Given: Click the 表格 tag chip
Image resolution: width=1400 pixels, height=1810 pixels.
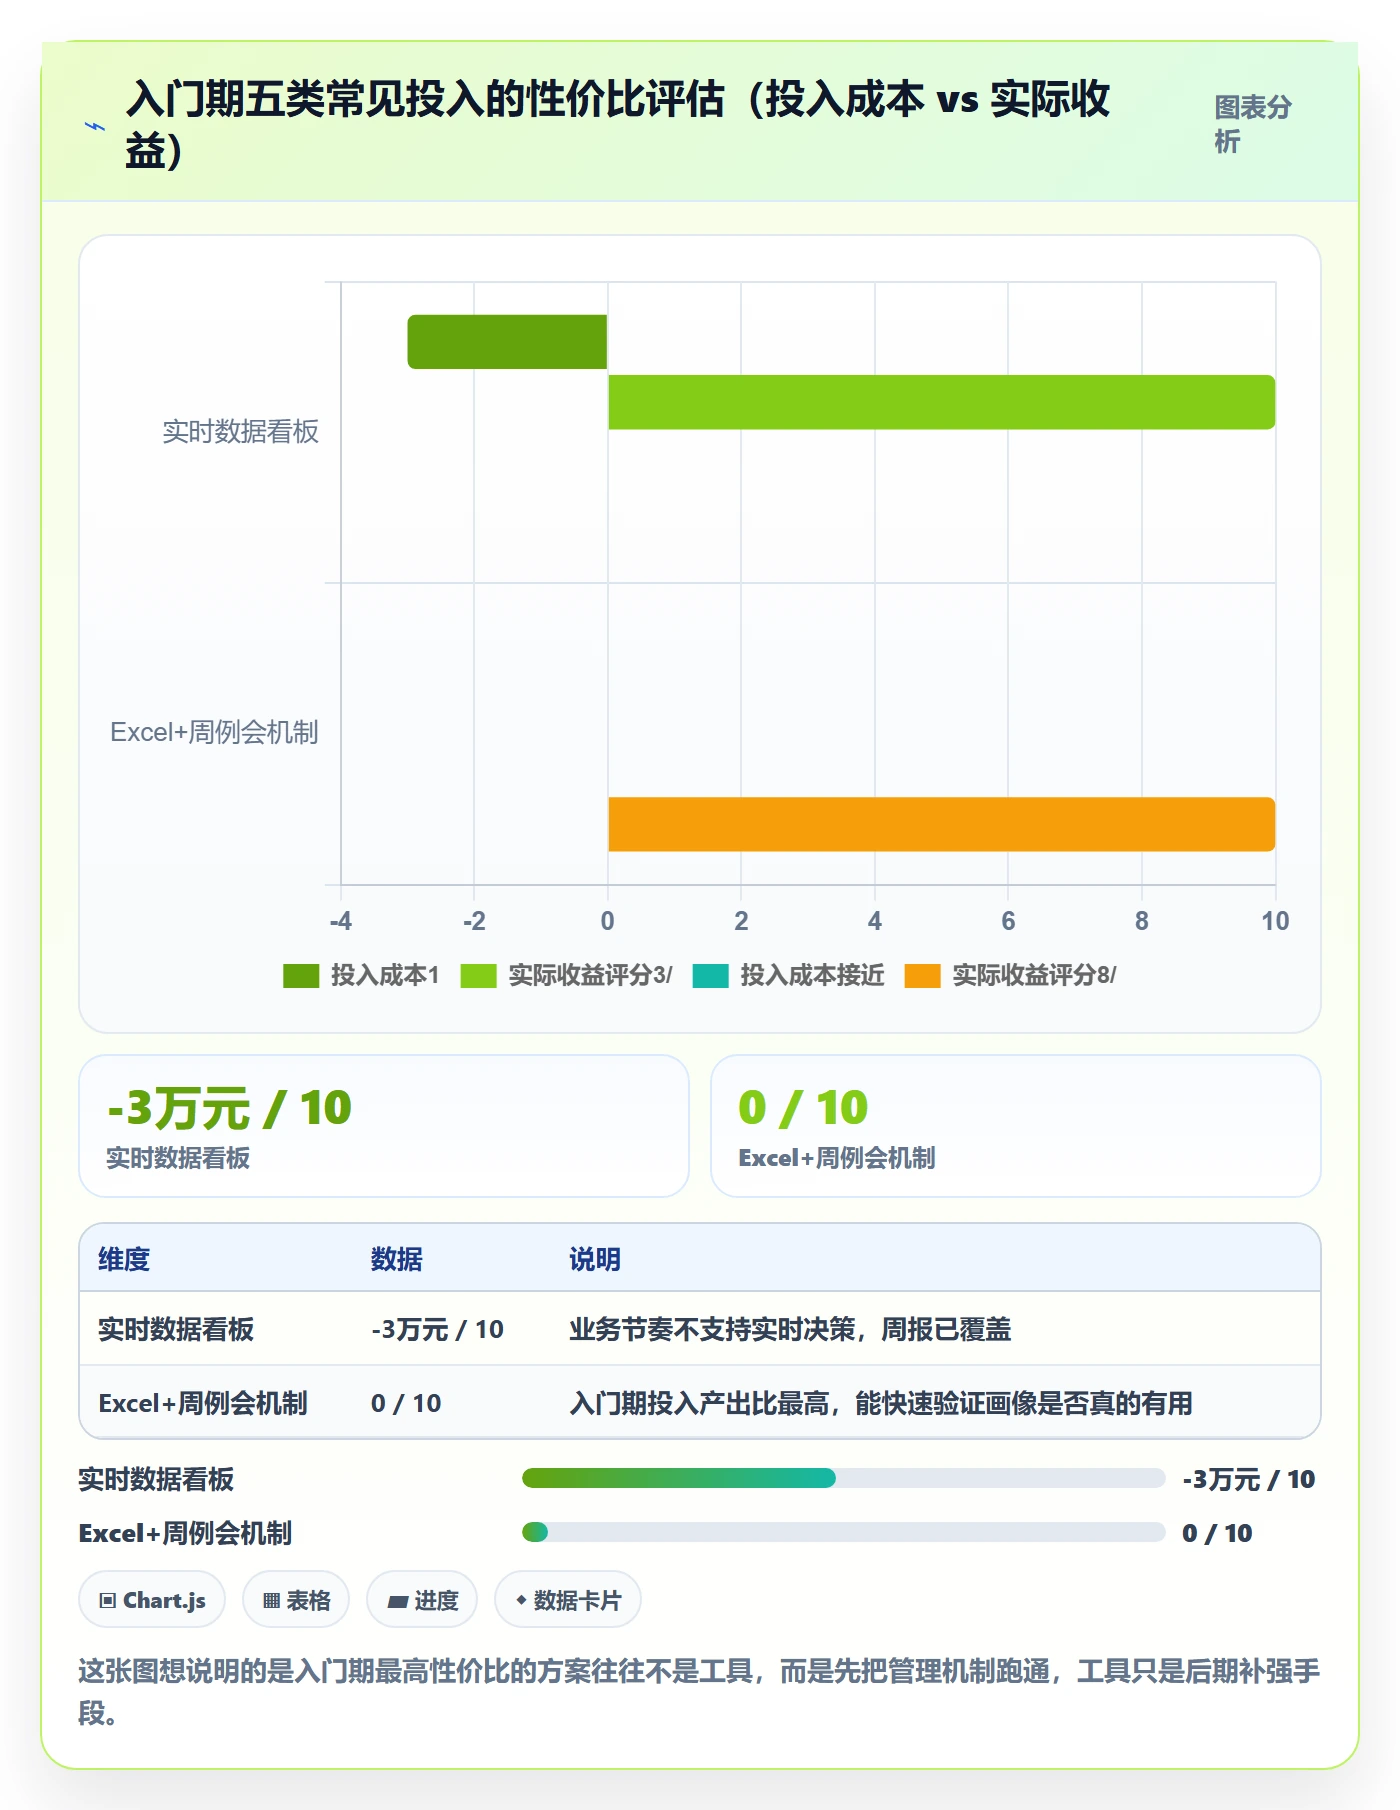Looking at the screenshot, I should coord(296,1600).
